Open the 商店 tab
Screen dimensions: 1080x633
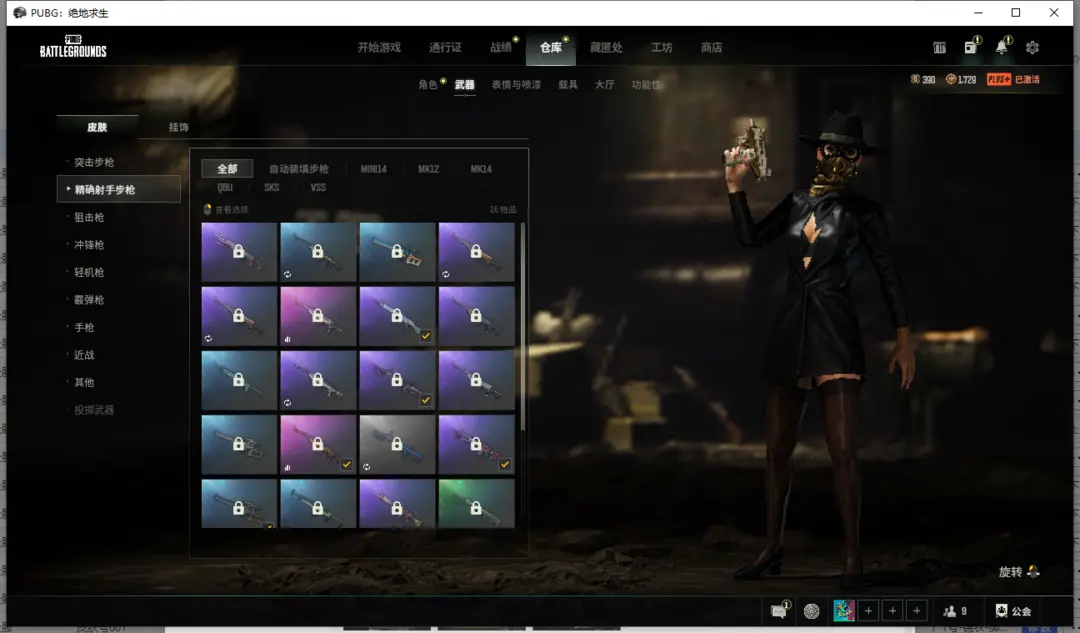coord(712,48)
